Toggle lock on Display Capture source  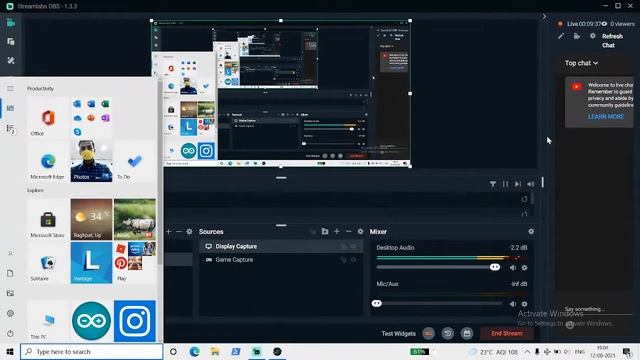(344, 247)
